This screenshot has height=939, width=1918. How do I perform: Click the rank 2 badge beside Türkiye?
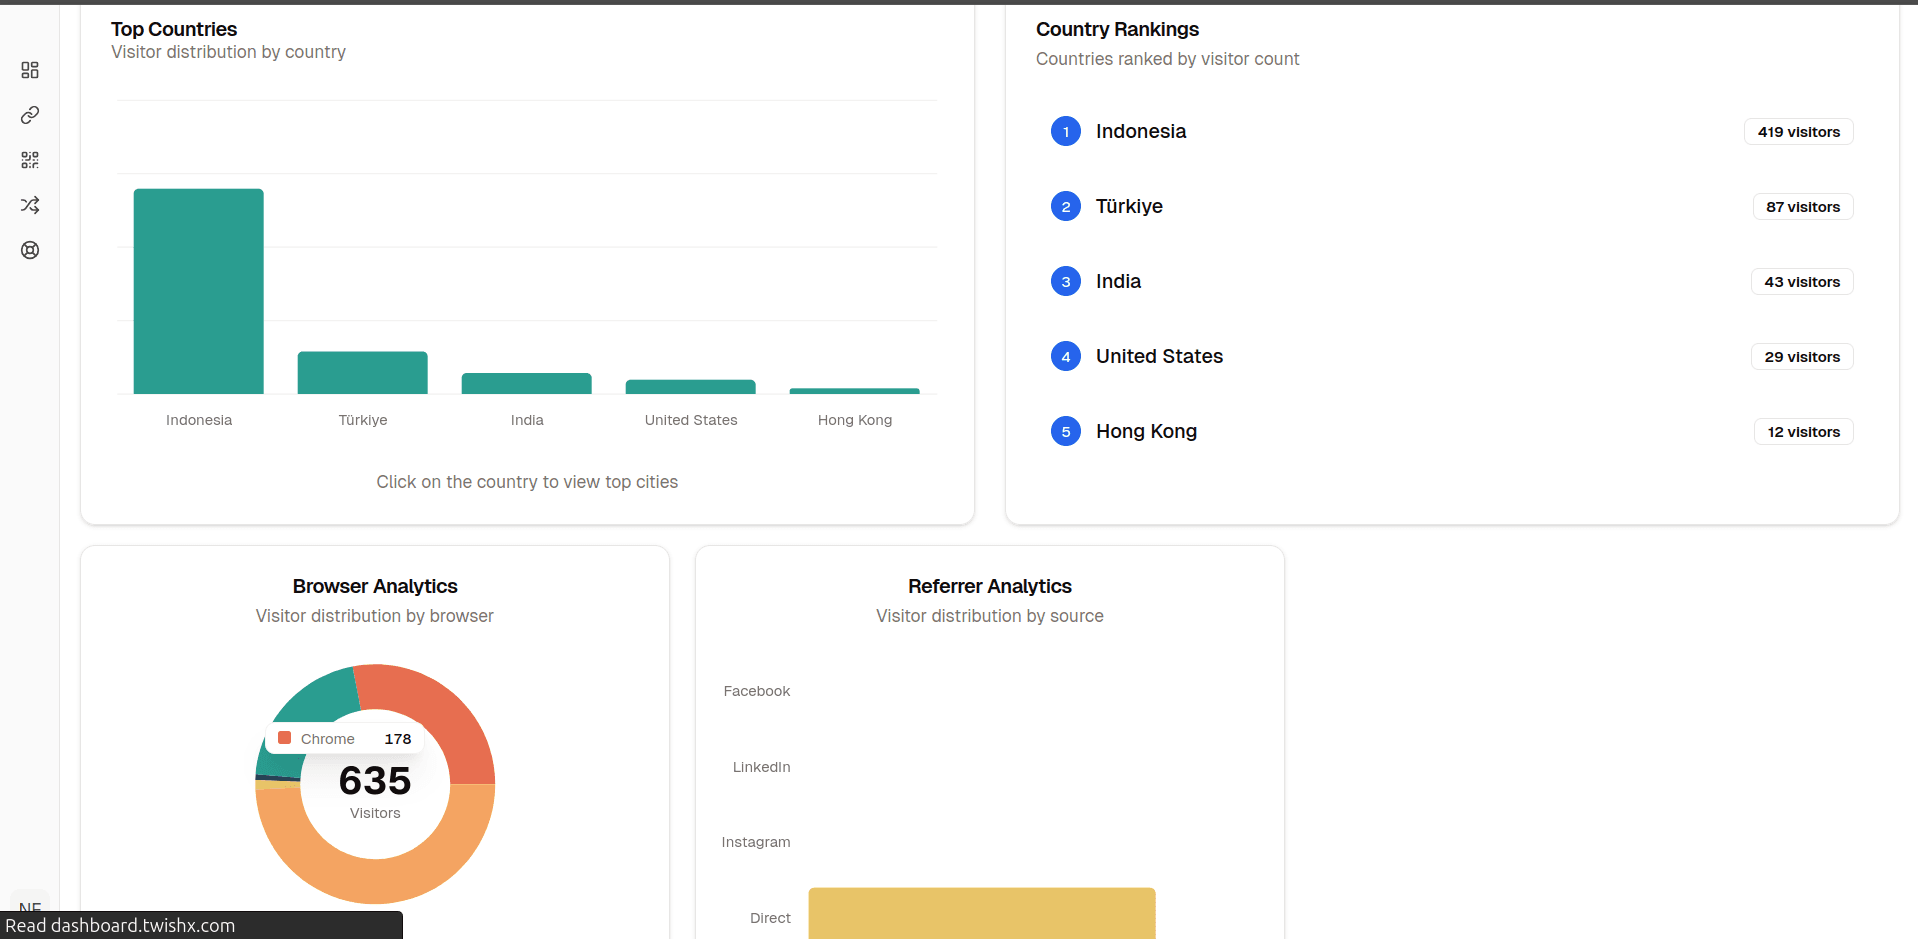(x=1066, y=206)
